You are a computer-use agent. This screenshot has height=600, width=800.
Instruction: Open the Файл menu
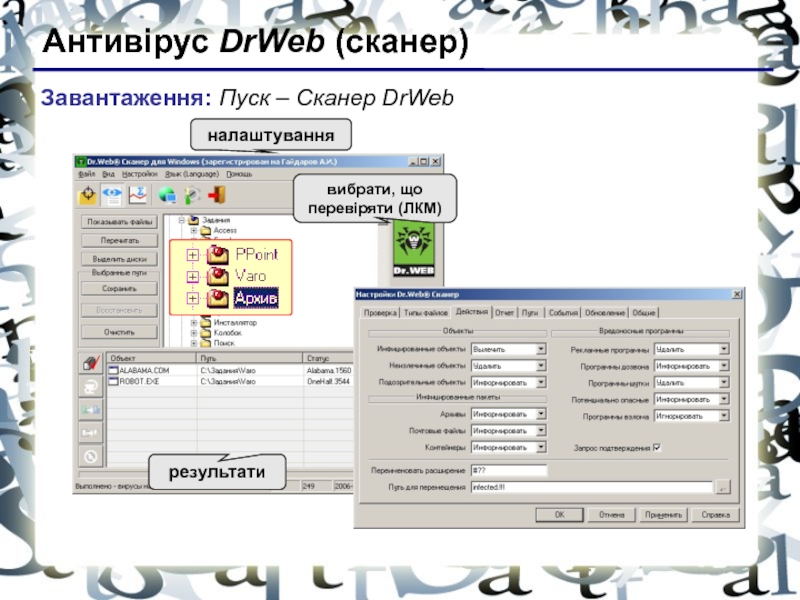click(87, 174)
